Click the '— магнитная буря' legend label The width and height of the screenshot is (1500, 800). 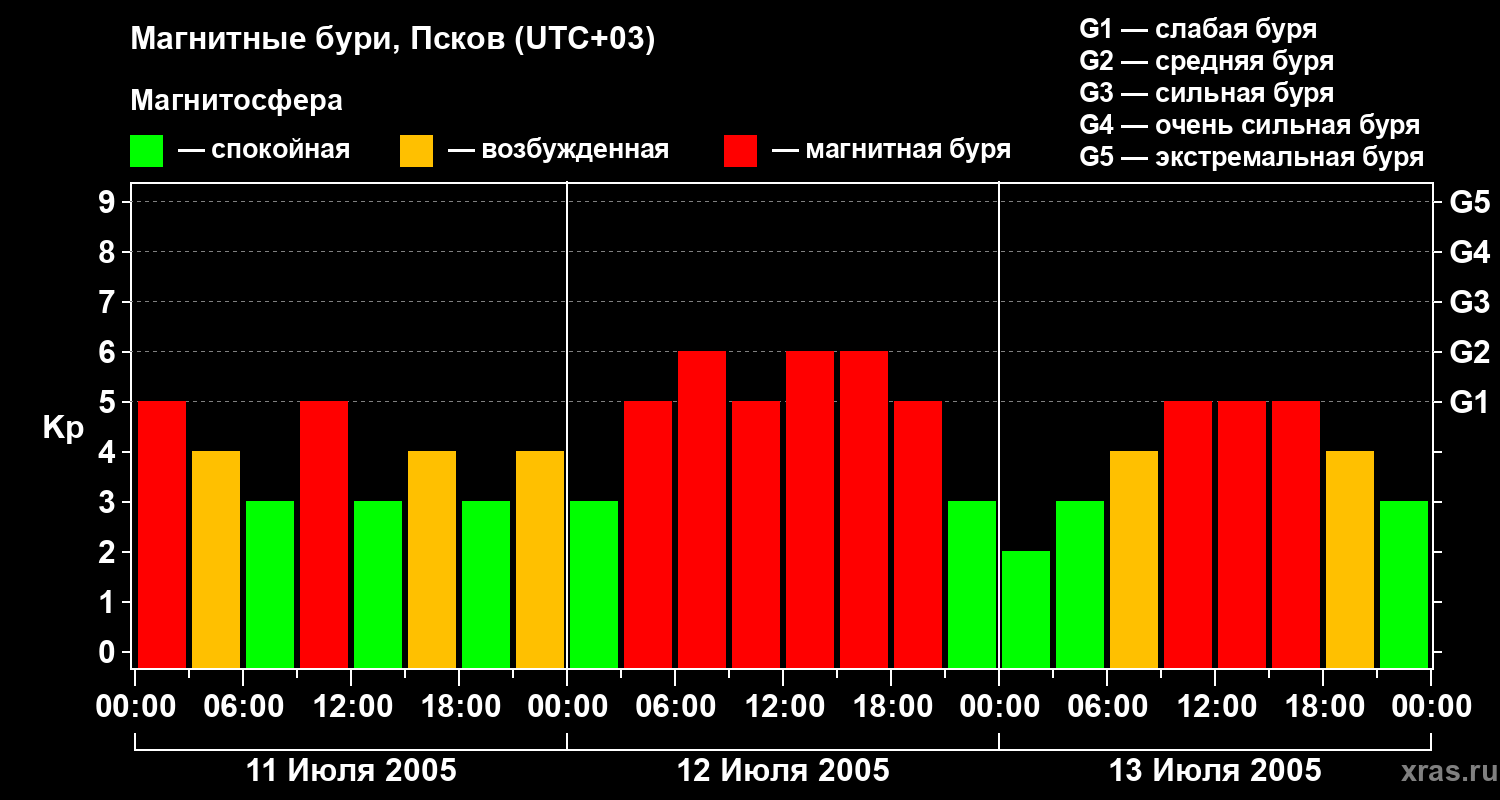point(892,150)
